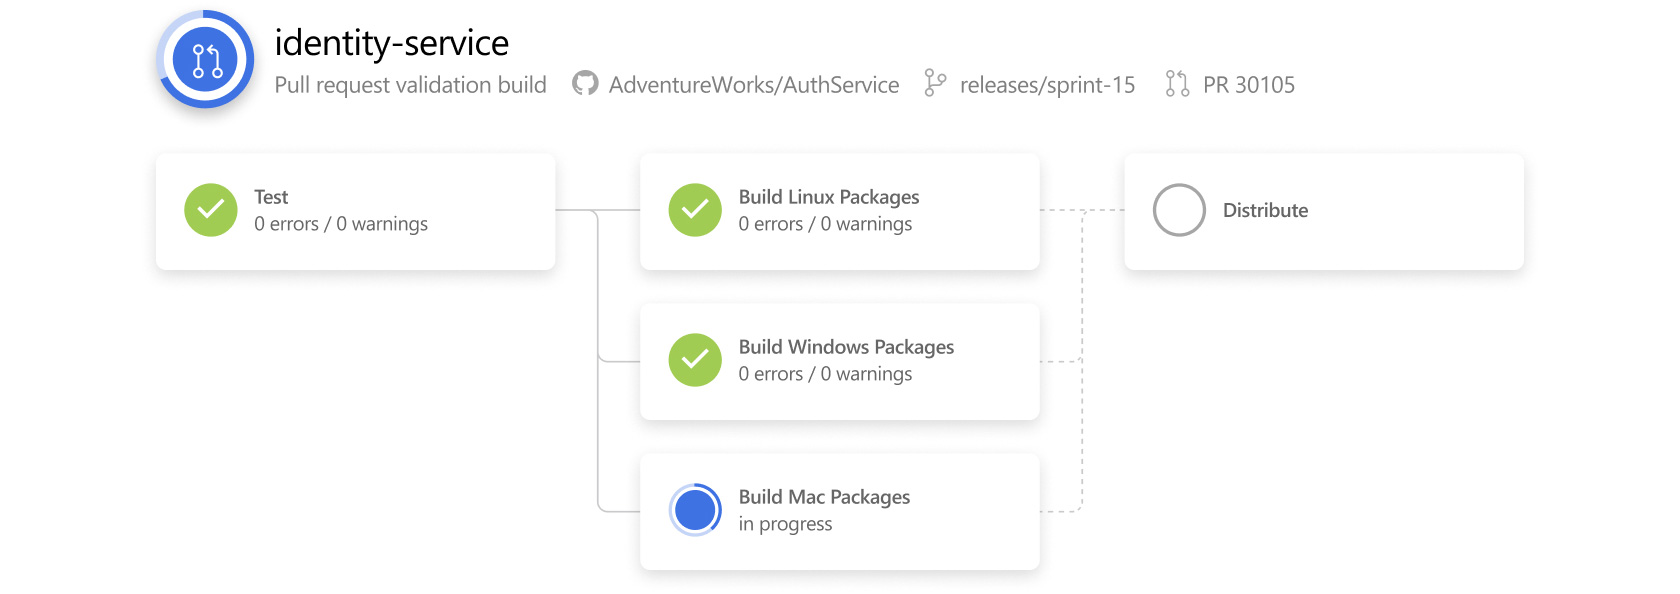The image size is (1680, 594).
Task: Click the 'in progress' status text
Action: coord(785,524)
